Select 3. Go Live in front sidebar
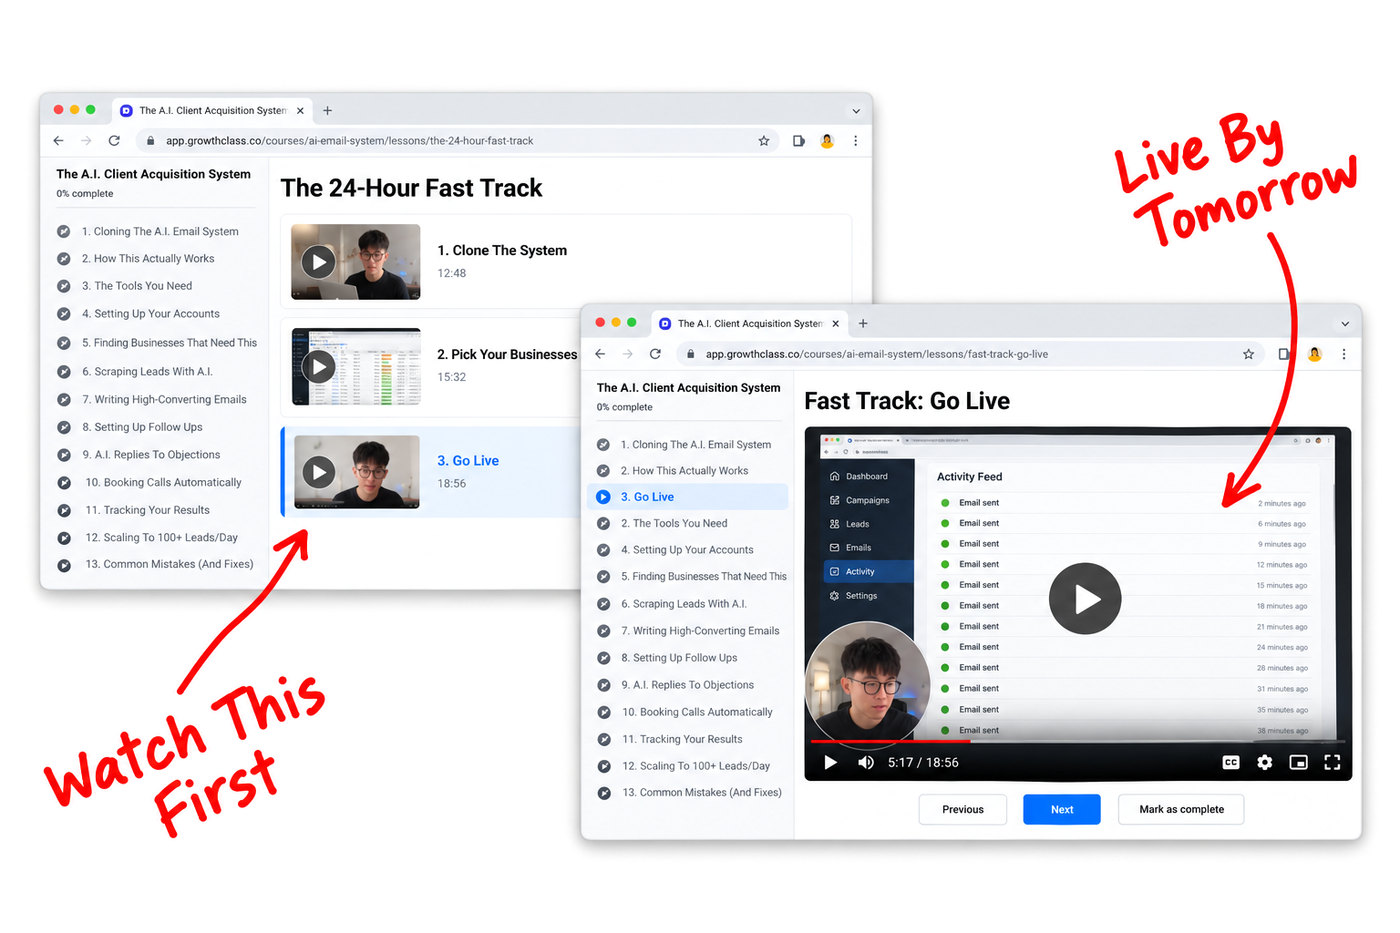This screenshot has height=933, width=1400. point(688,497)
